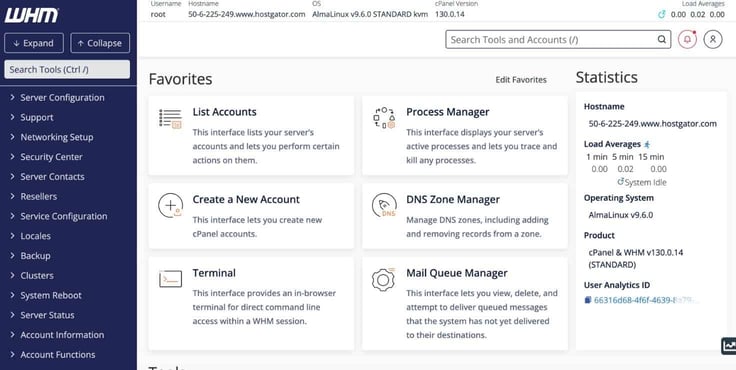Copy User Analytics ID via copy icon

click(x=588, y=300)
